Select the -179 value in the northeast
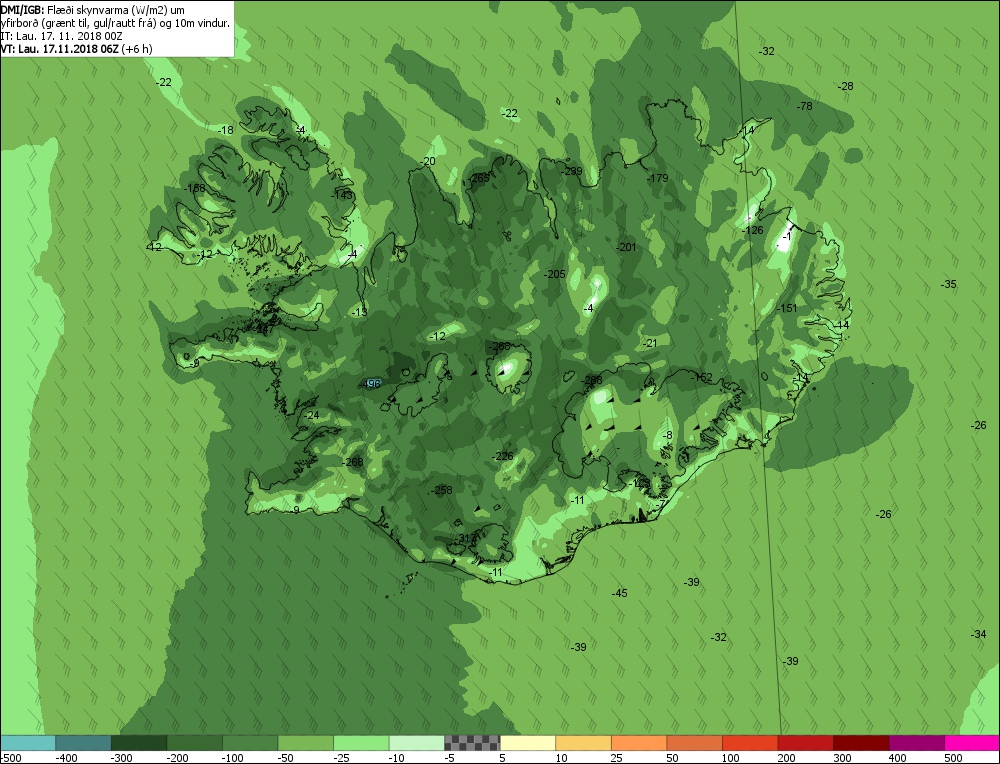The height and width of the screenshot is (764, 1000). click(x=658, y=178)
